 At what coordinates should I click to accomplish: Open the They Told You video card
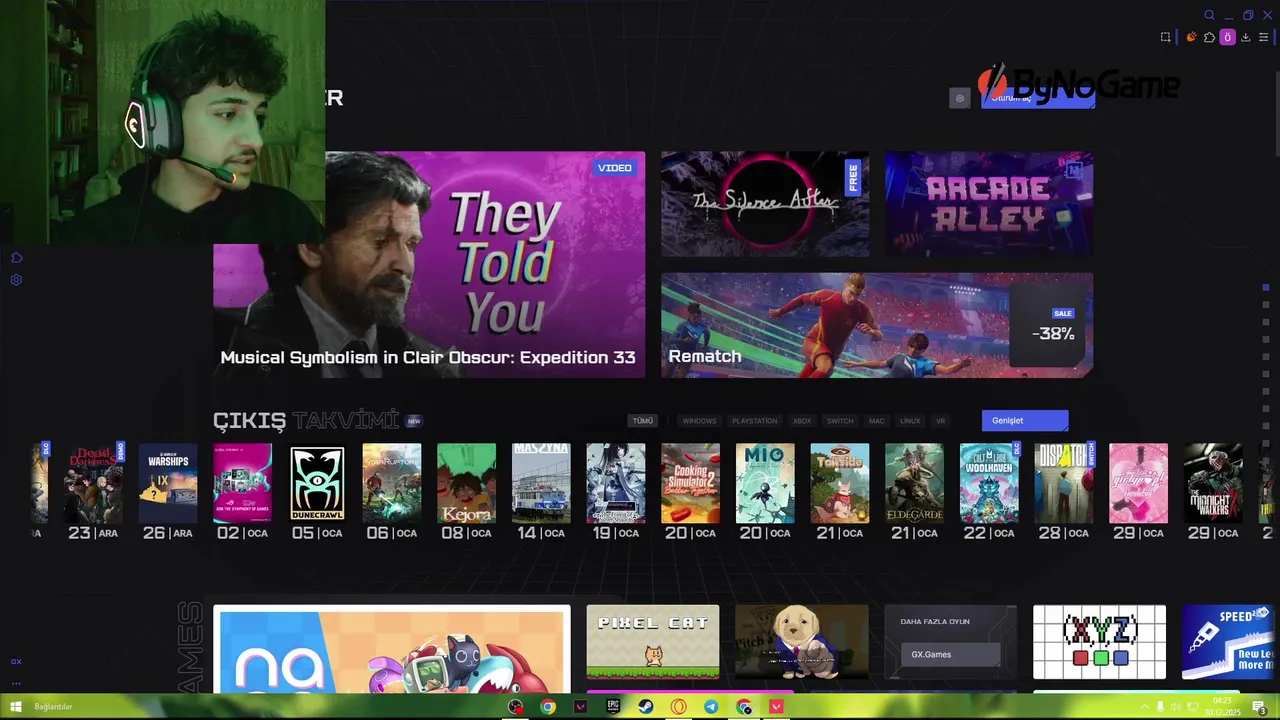(x=429, y=265)
